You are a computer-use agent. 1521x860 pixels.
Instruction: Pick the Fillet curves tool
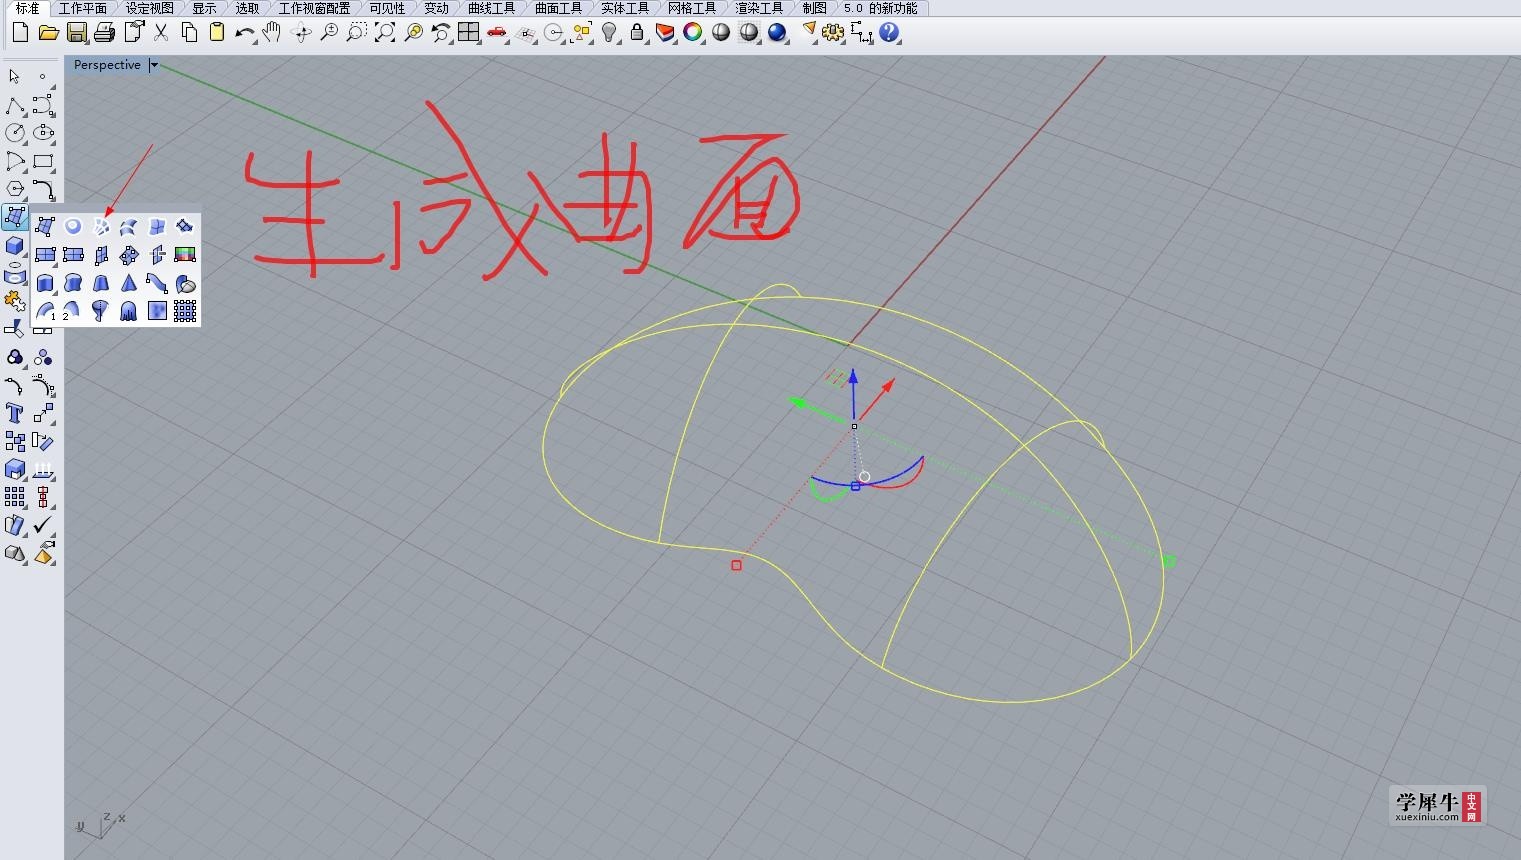pos(43,189)
